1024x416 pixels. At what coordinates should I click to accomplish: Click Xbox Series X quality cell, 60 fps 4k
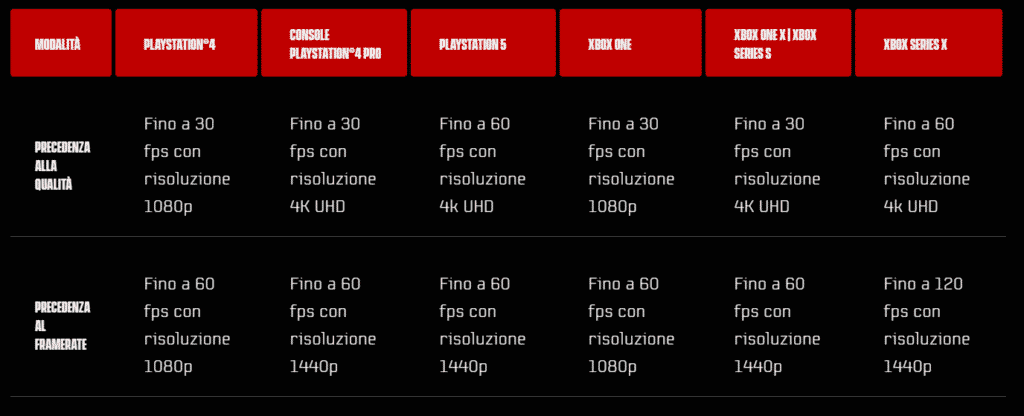[927, 166]
